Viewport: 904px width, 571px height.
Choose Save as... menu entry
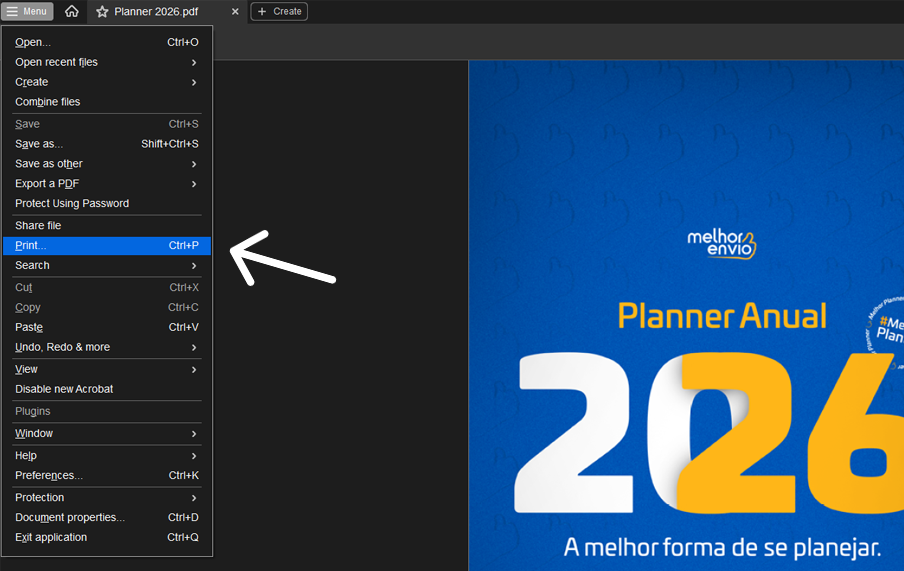(107, 144)
